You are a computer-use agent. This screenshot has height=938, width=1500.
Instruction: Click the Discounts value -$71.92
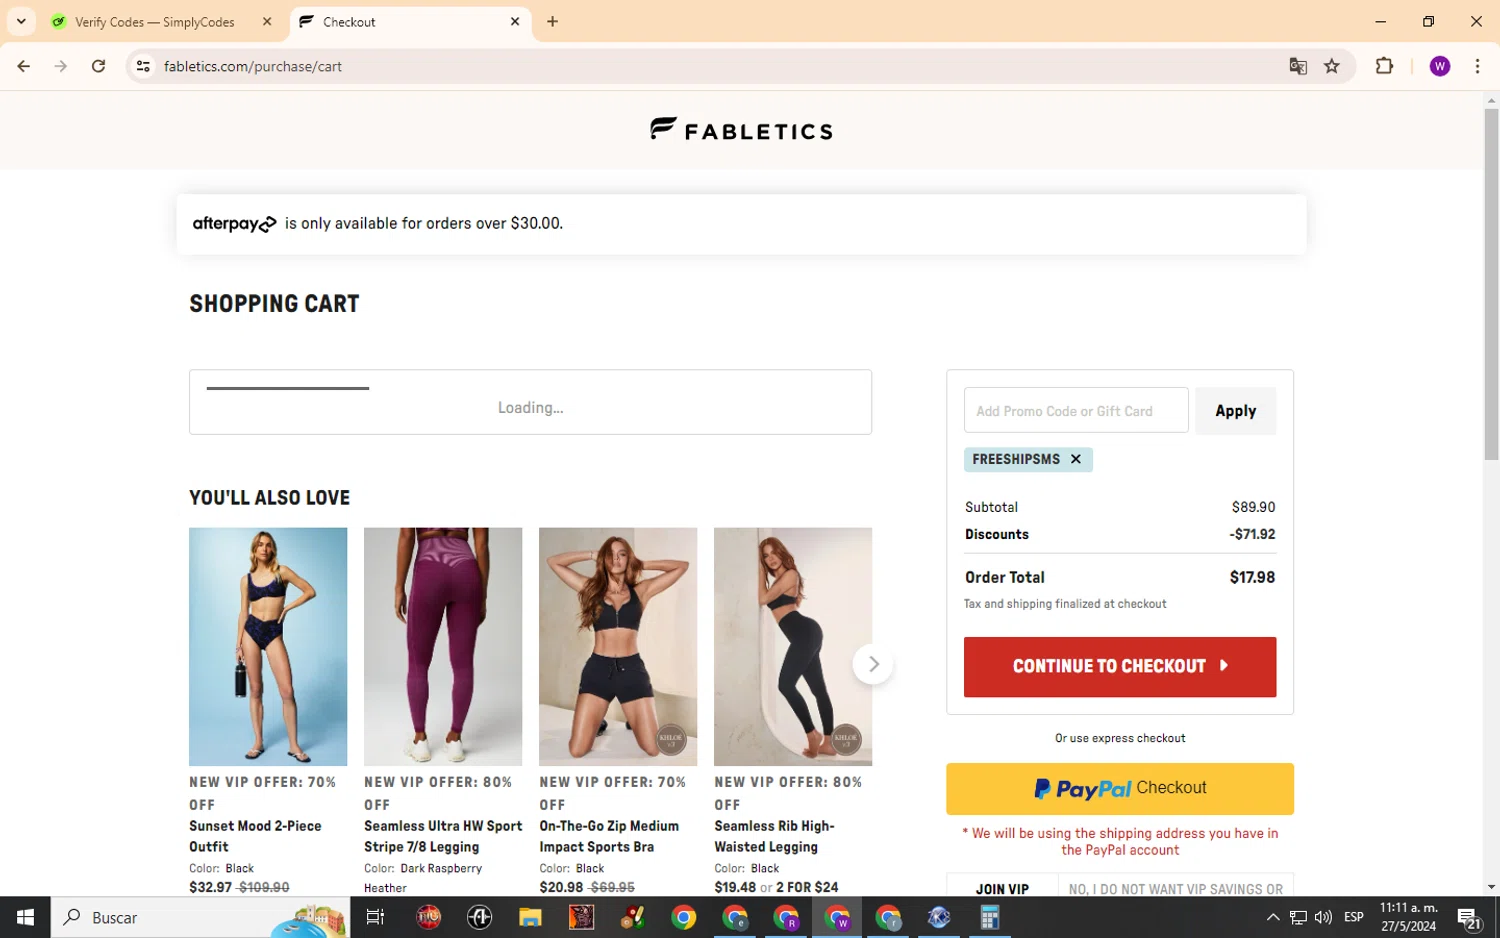pyautogui.click(x=1252, y=534)
